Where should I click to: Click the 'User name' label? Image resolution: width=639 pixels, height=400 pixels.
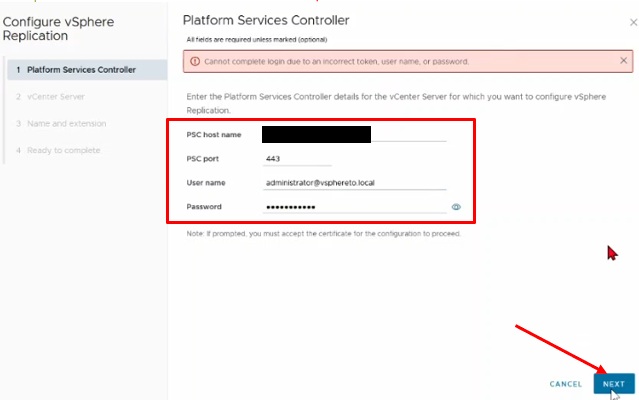[206, 183]
